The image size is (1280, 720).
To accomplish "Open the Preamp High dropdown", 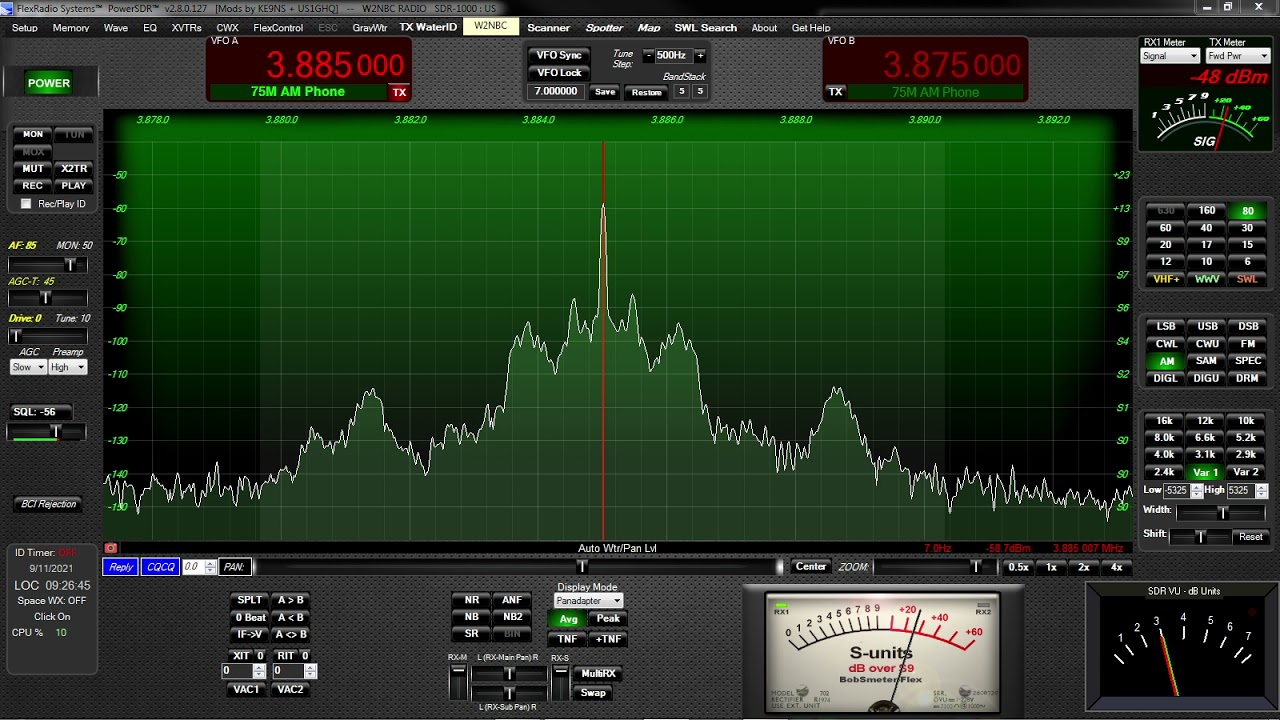I will pyautogui.click(x=68, y=367).
